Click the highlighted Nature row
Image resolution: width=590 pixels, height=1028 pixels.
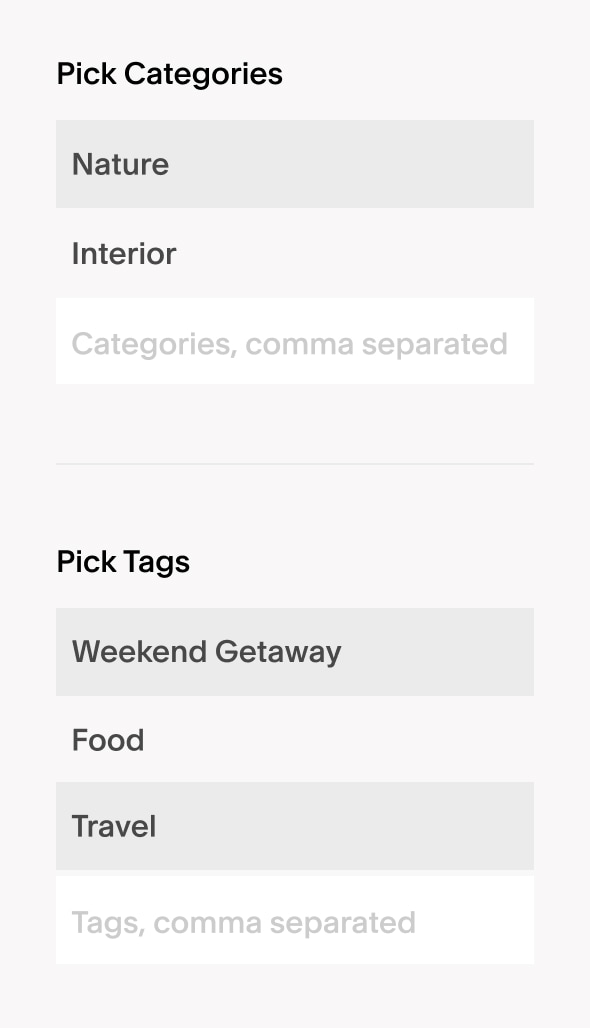(x=295, y=164)
